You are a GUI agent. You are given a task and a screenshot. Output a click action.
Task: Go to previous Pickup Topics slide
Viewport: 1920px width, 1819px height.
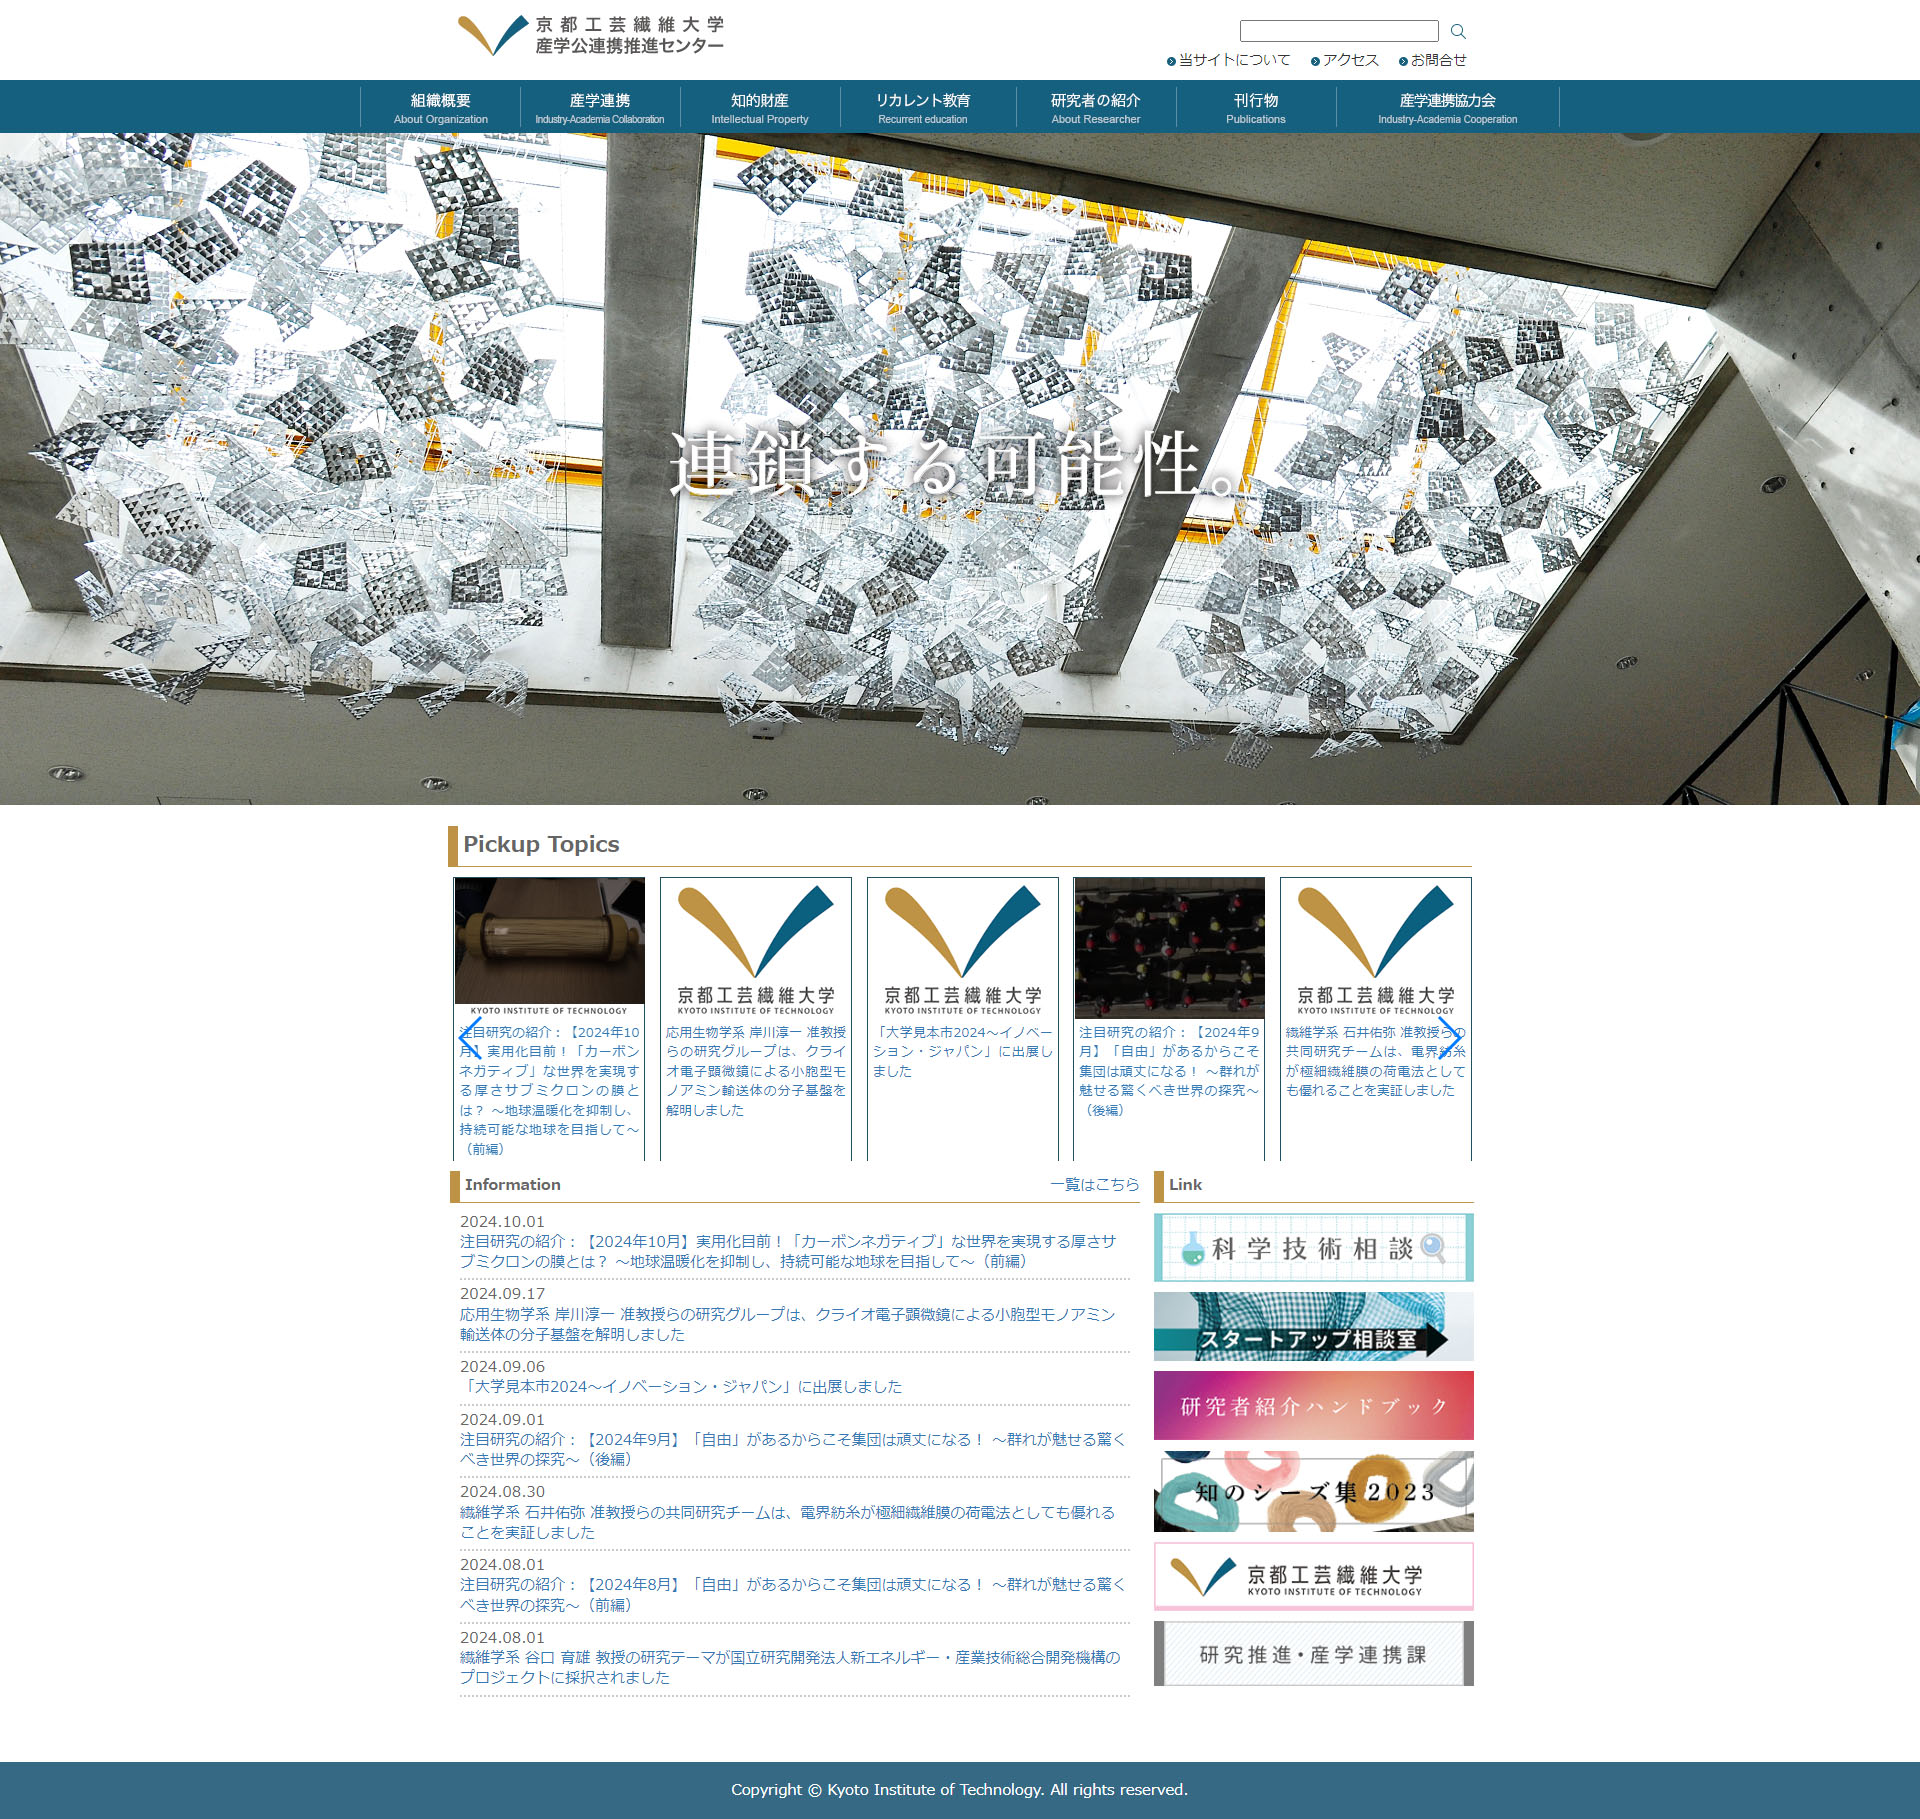[469, 1038]
